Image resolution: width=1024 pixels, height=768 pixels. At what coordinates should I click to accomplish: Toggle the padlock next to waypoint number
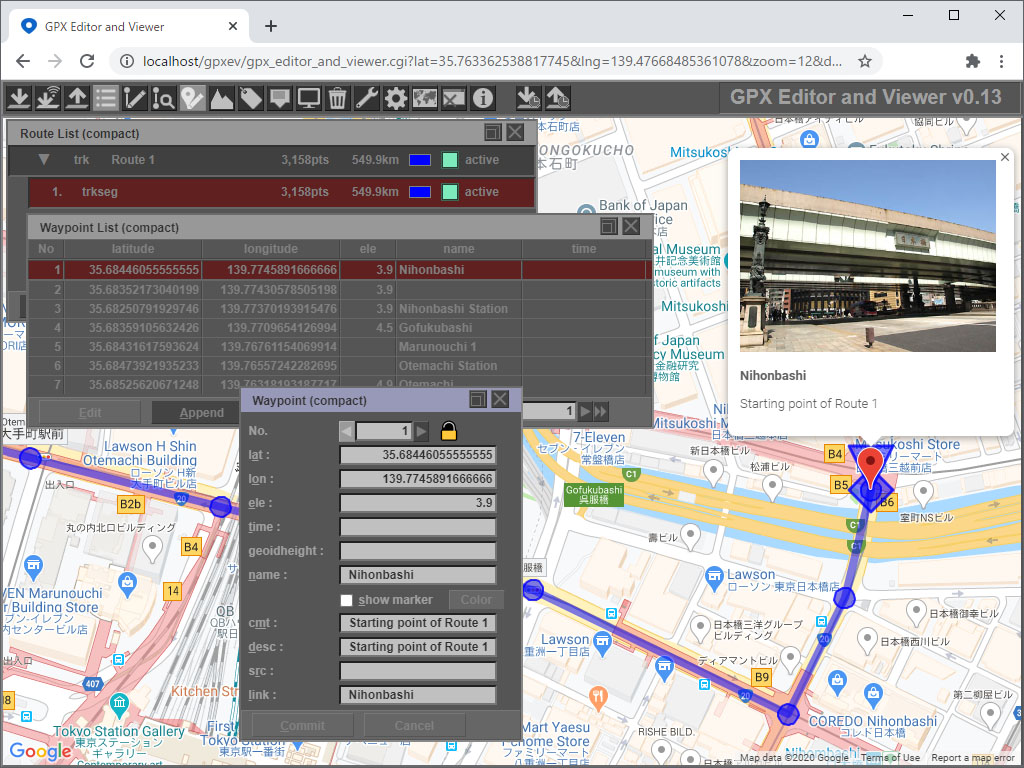pyautogui.click(x=449, y=431)
